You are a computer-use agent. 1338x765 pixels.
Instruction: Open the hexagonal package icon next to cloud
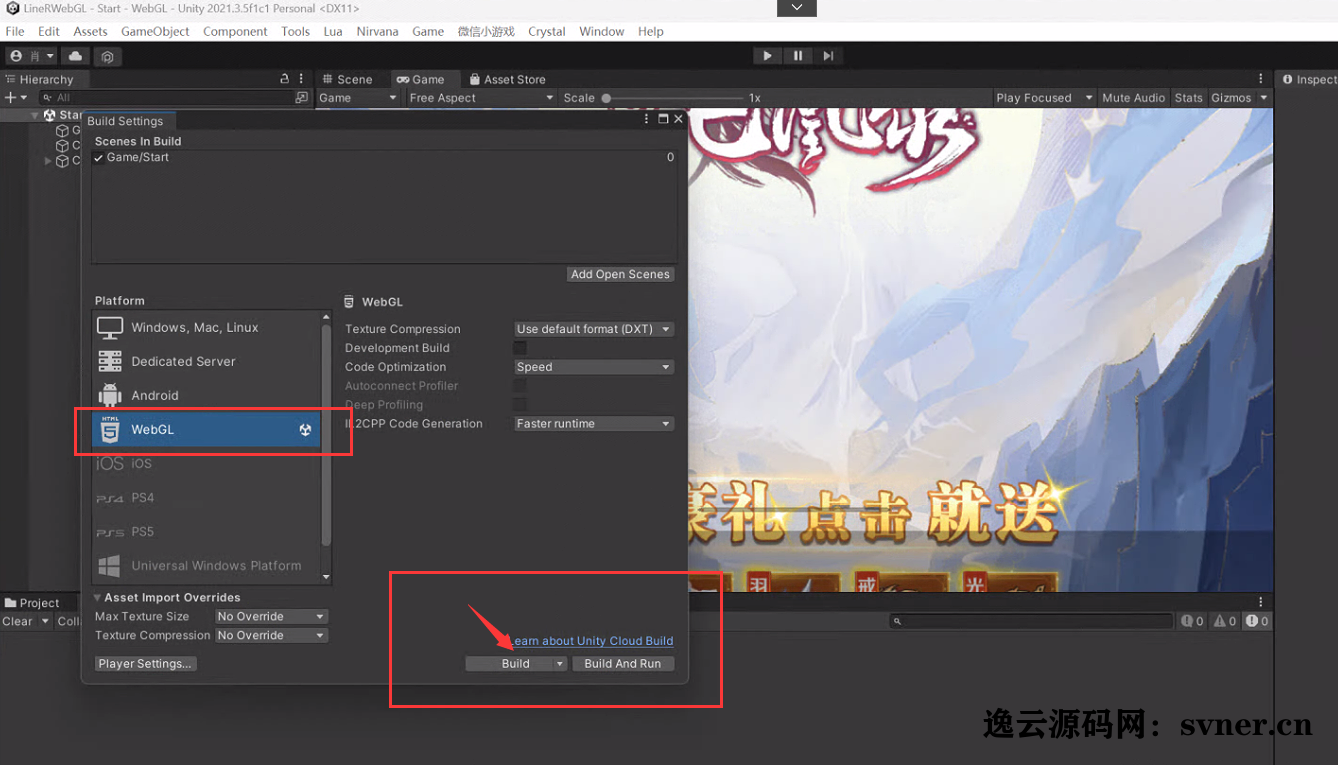(x=108, y=57)
